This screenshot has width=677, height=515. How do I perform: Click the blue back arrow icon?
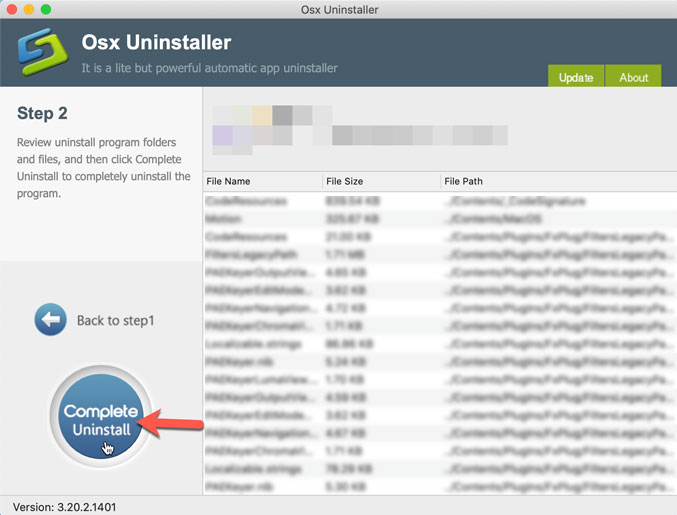click(50, 321)
